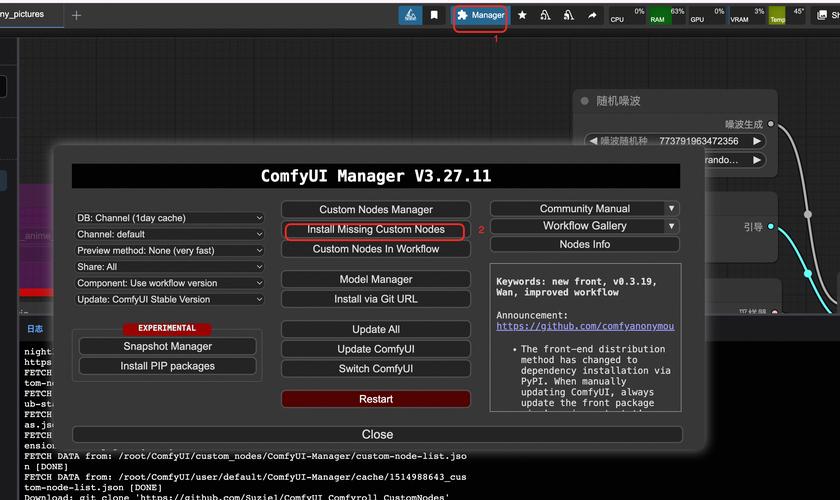840x500 pixels.
Task: Click the 噪波随机种 seed value 773791963472356
Action: tap(699, 141)
